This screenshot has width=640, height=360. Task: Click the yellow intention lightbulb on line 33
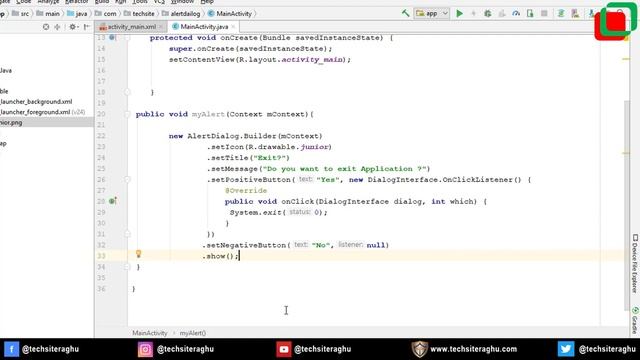pos(138,254)
